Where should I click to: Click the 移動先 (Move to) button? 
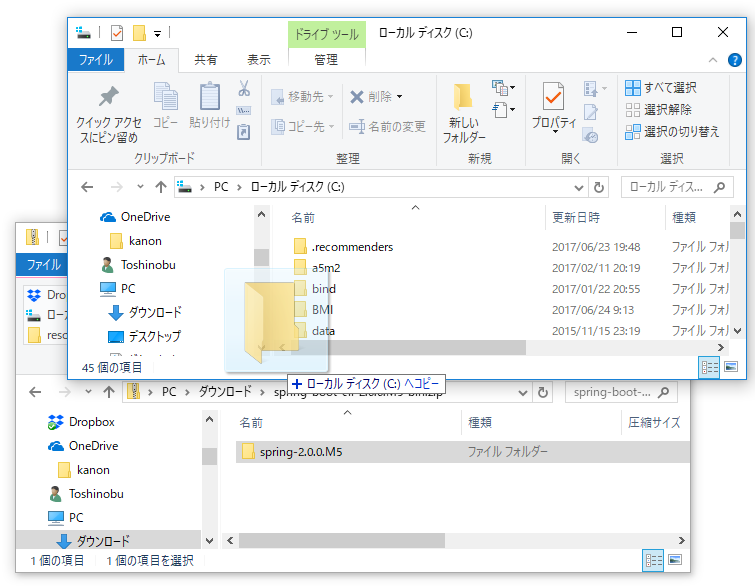click(302, 97)
